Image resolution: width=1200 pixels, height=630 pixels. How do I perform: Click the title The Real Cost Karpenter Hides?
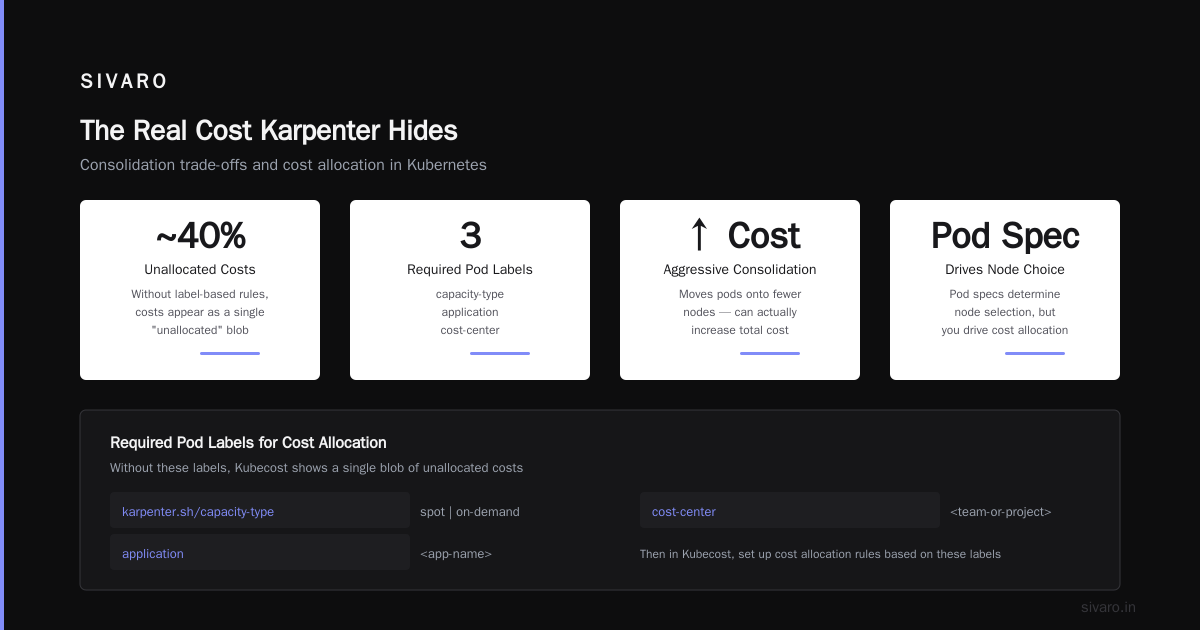[269, 131]
